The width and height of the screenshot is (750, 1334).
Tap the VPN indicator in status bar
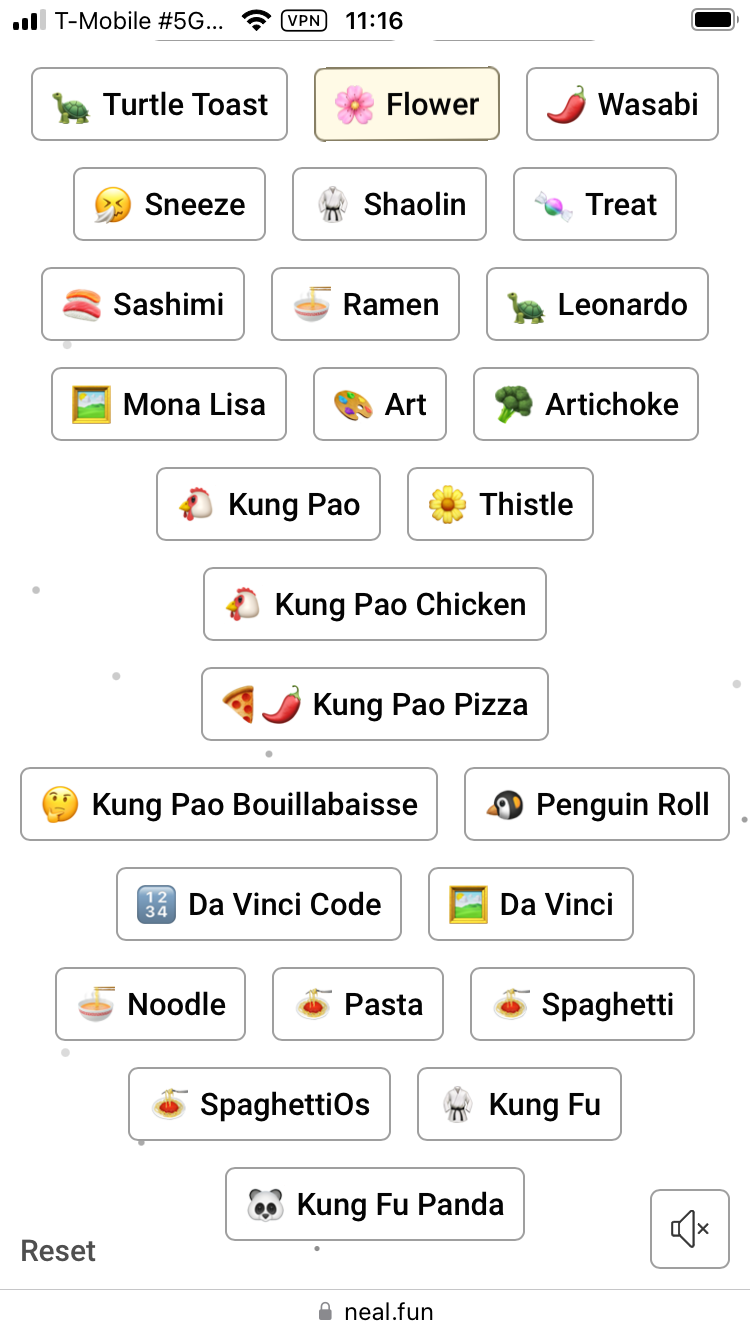tap(304, 20)
